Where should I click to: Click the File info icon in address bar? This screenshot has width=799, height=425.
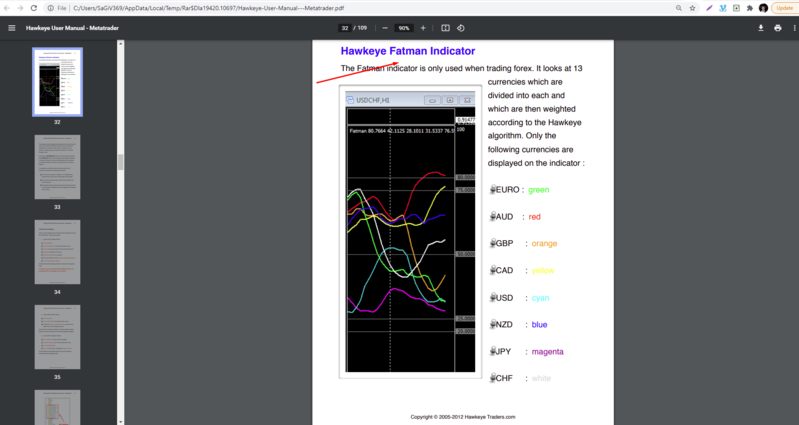pos(57,8)
